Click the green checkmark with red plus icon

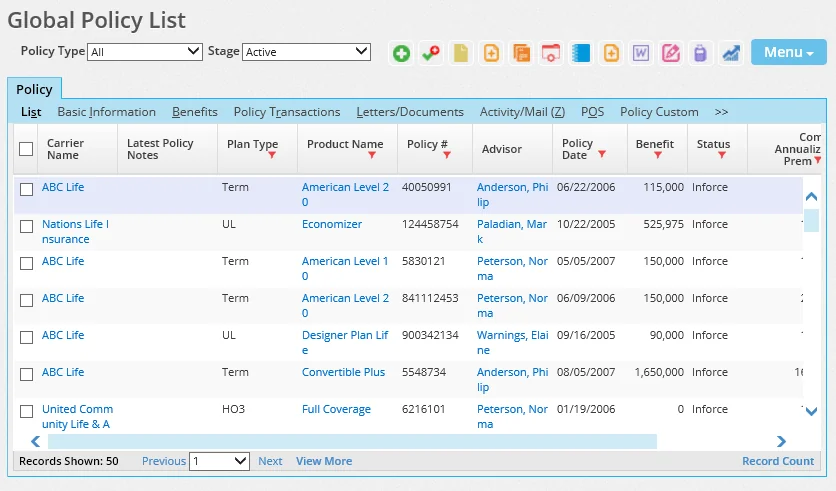tap(431, 53)
